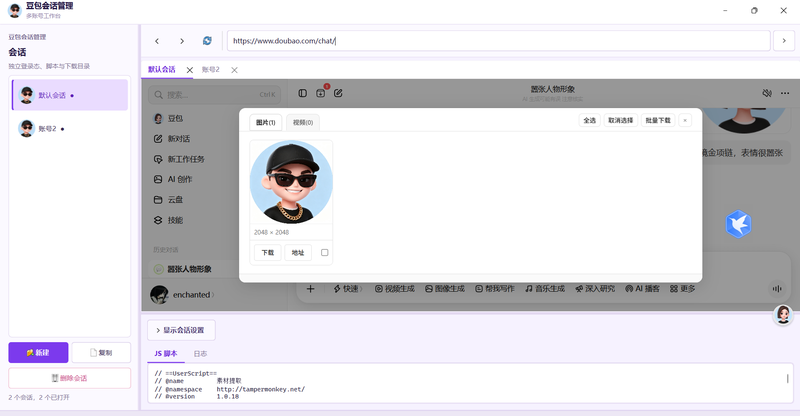800x416 pixels.
Task: Click the plus attachment icon
Action: click(310, 289)
